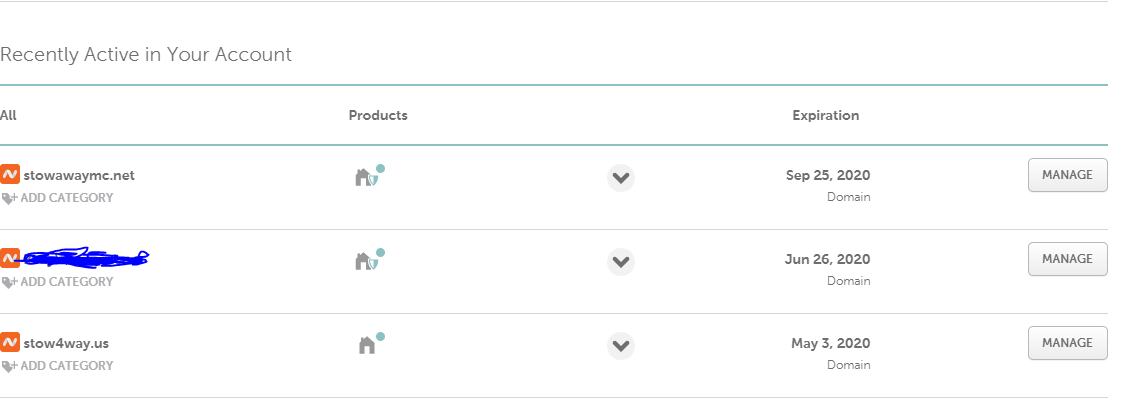Select the All column header
The width and height of the screenshot is (1122, 402).
8,115
